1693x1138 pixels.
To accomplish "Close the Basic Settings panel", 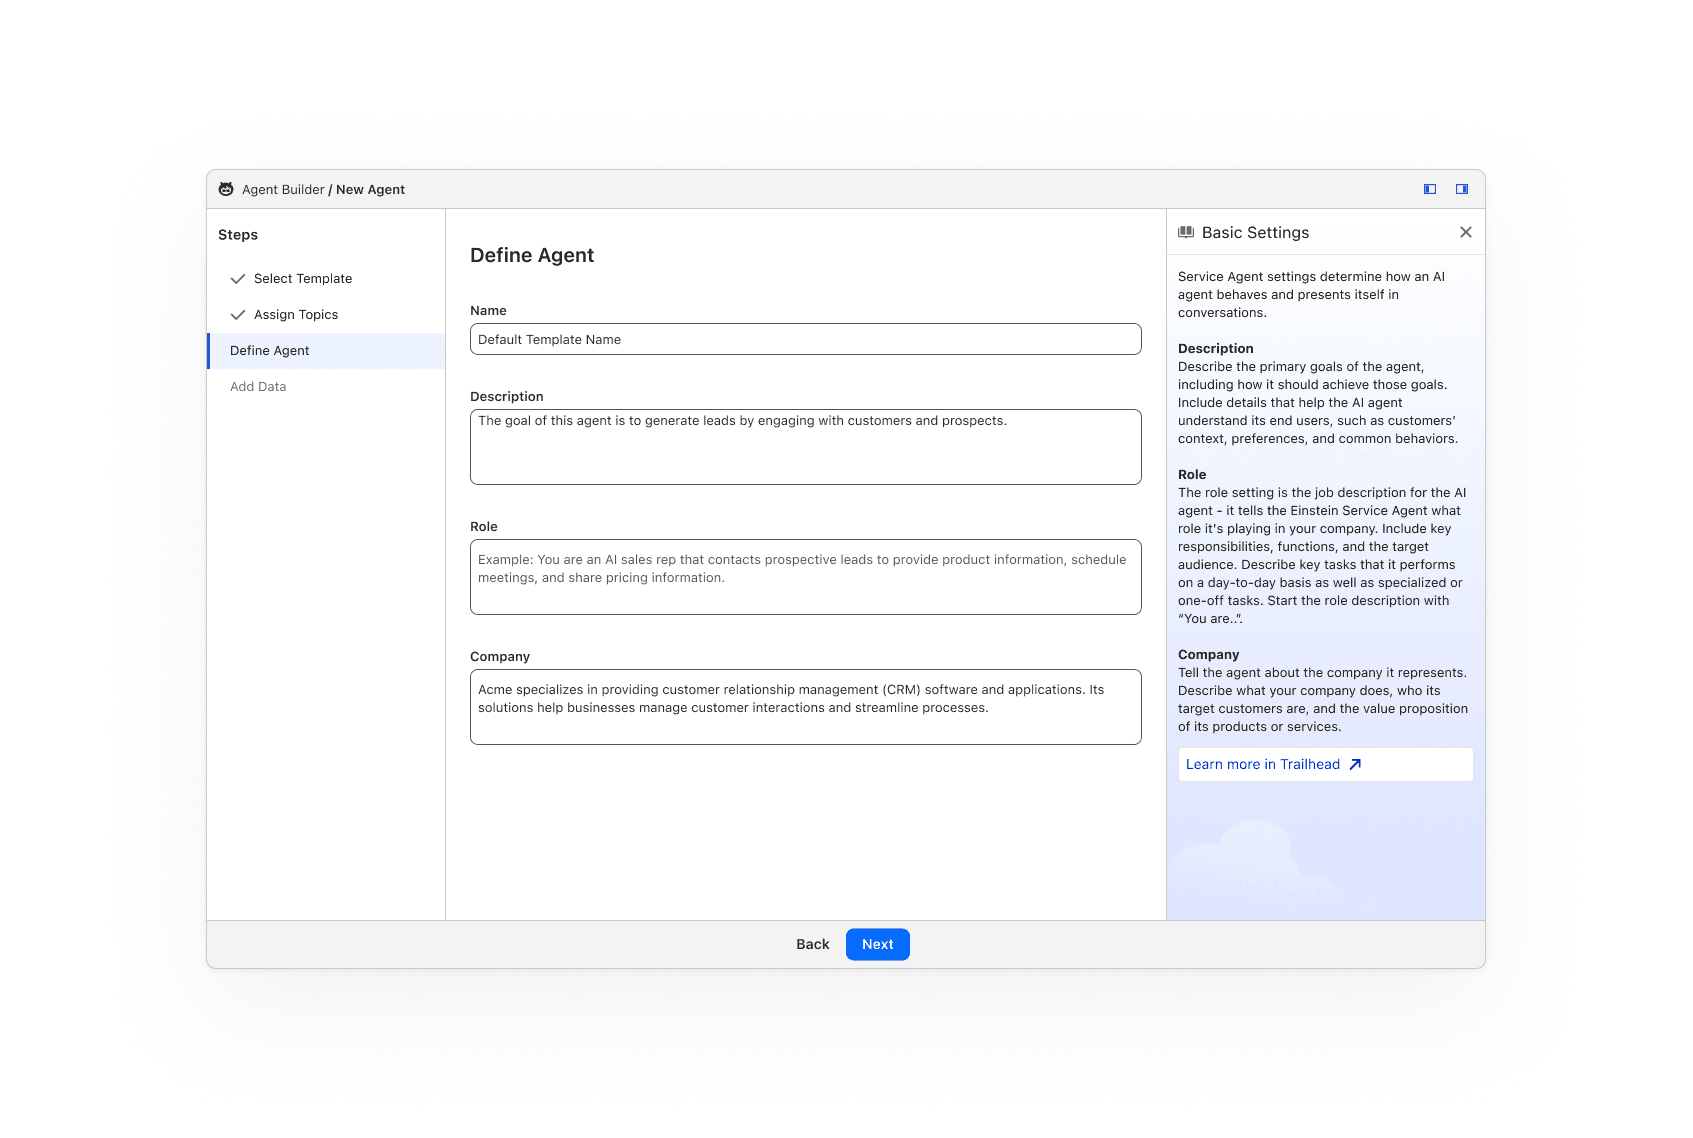I will (x=1466, y=232).
